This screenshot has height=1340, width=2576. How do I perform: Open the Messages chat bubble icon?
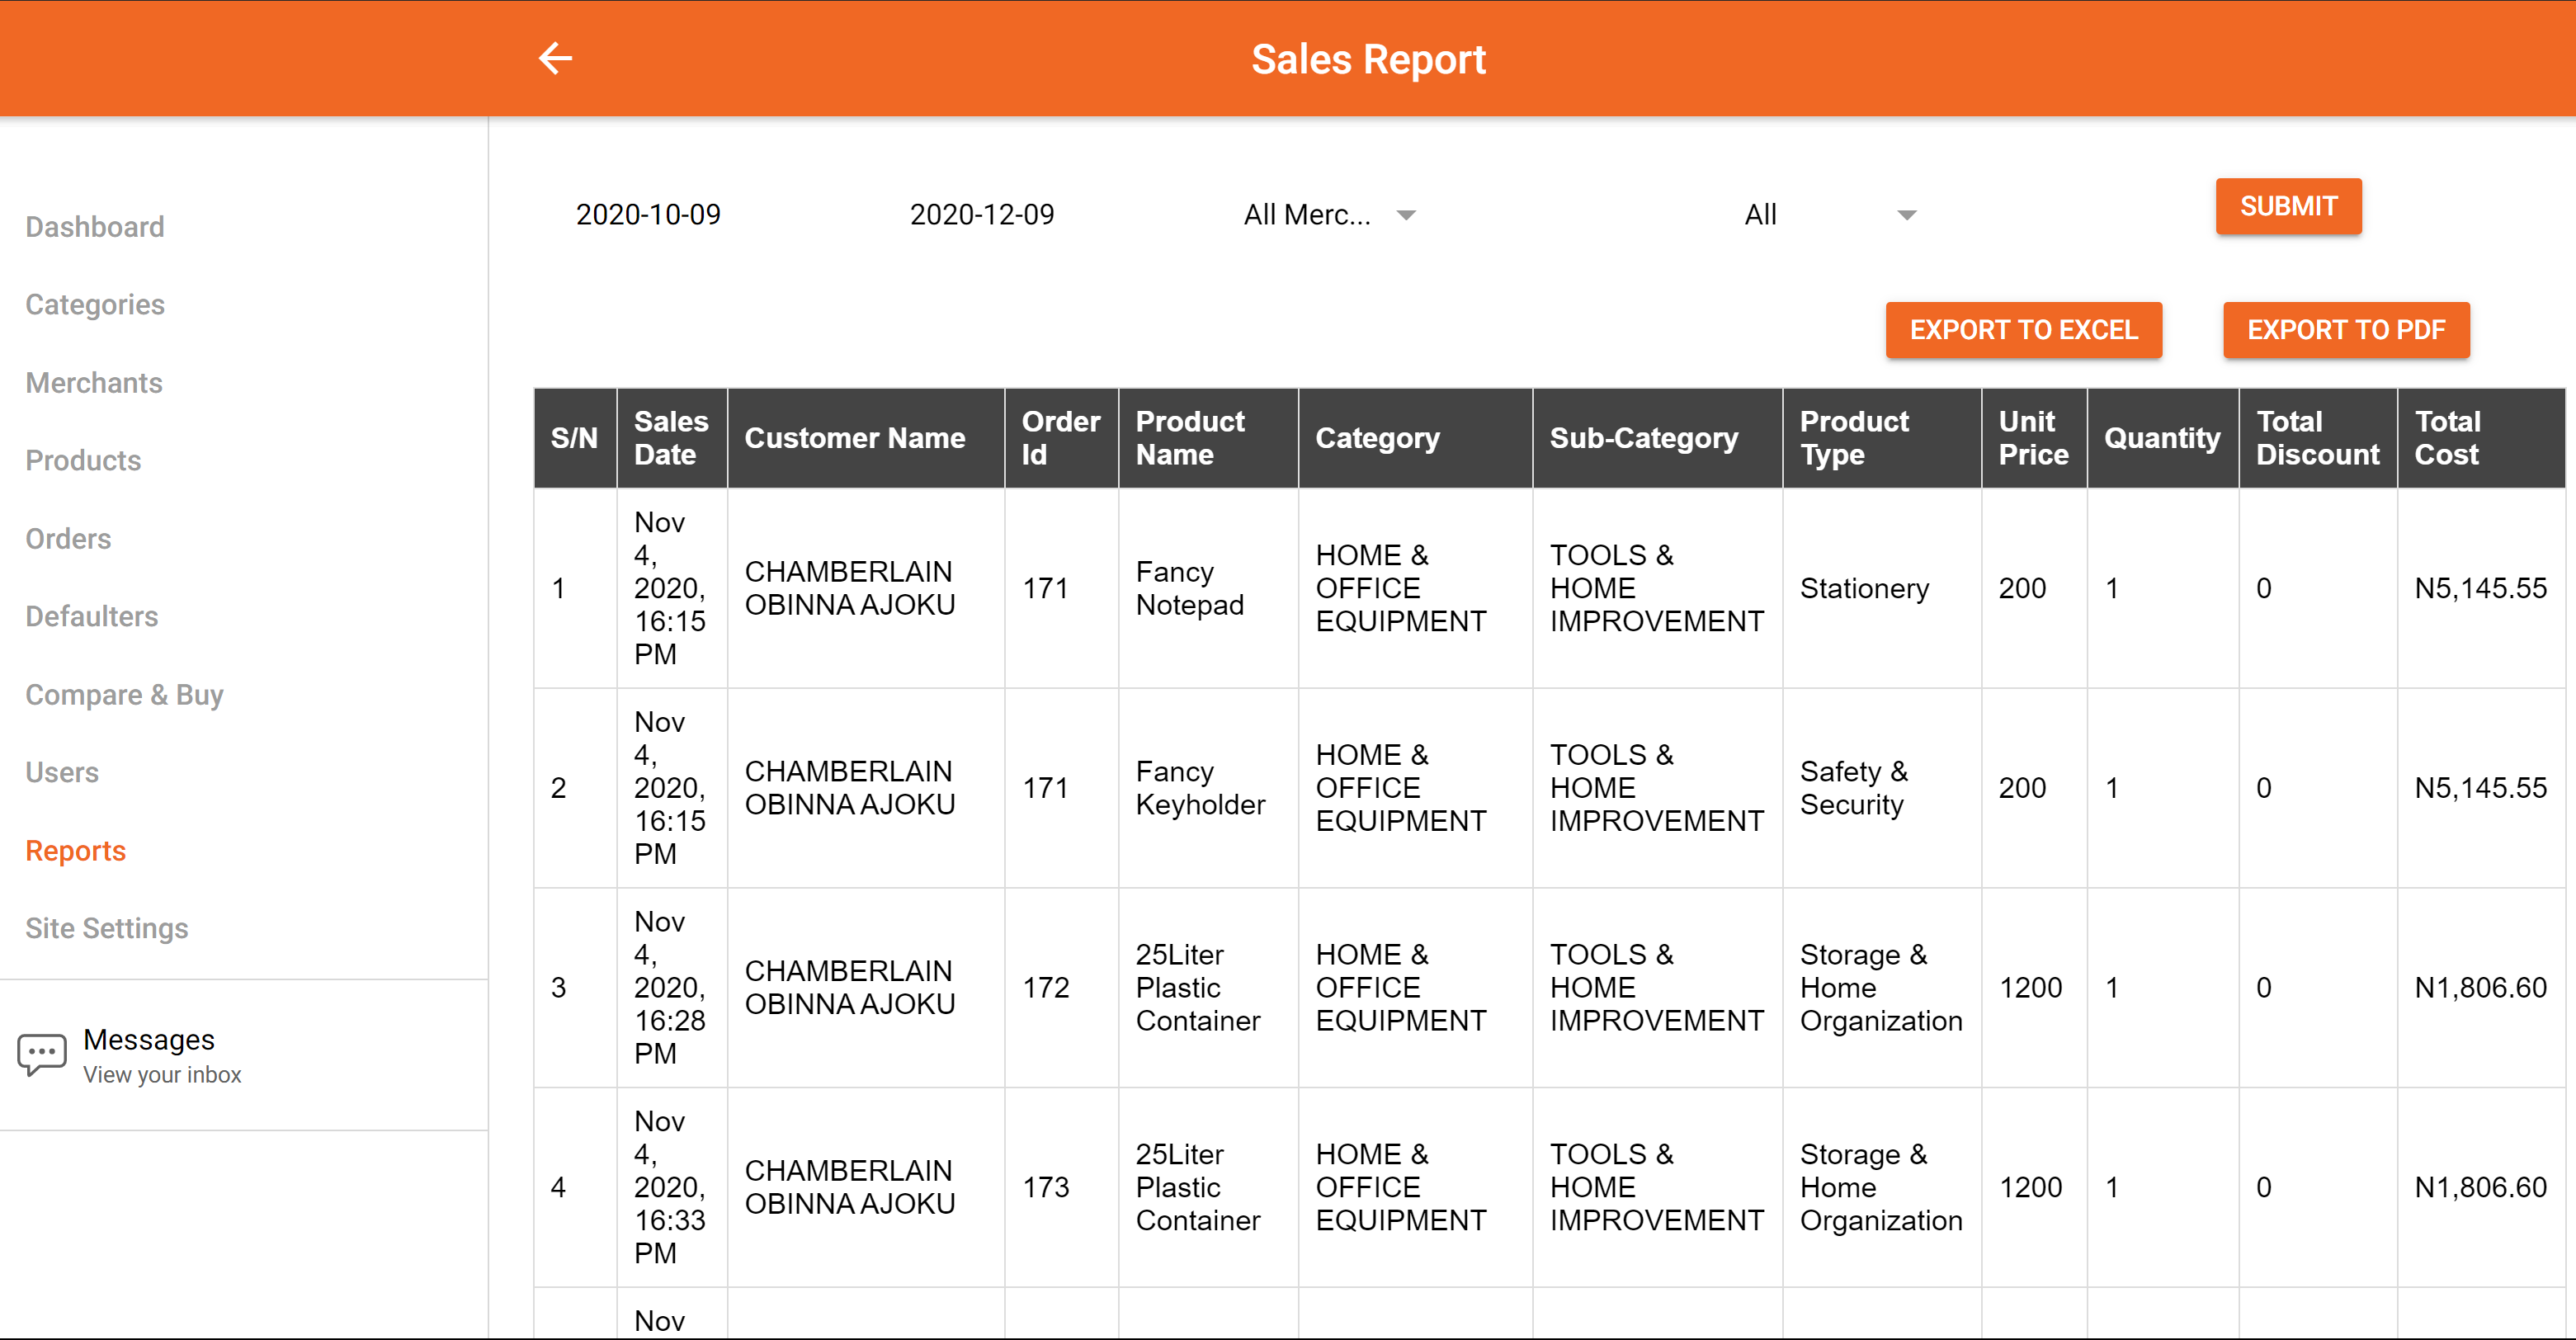(42, 1054)
